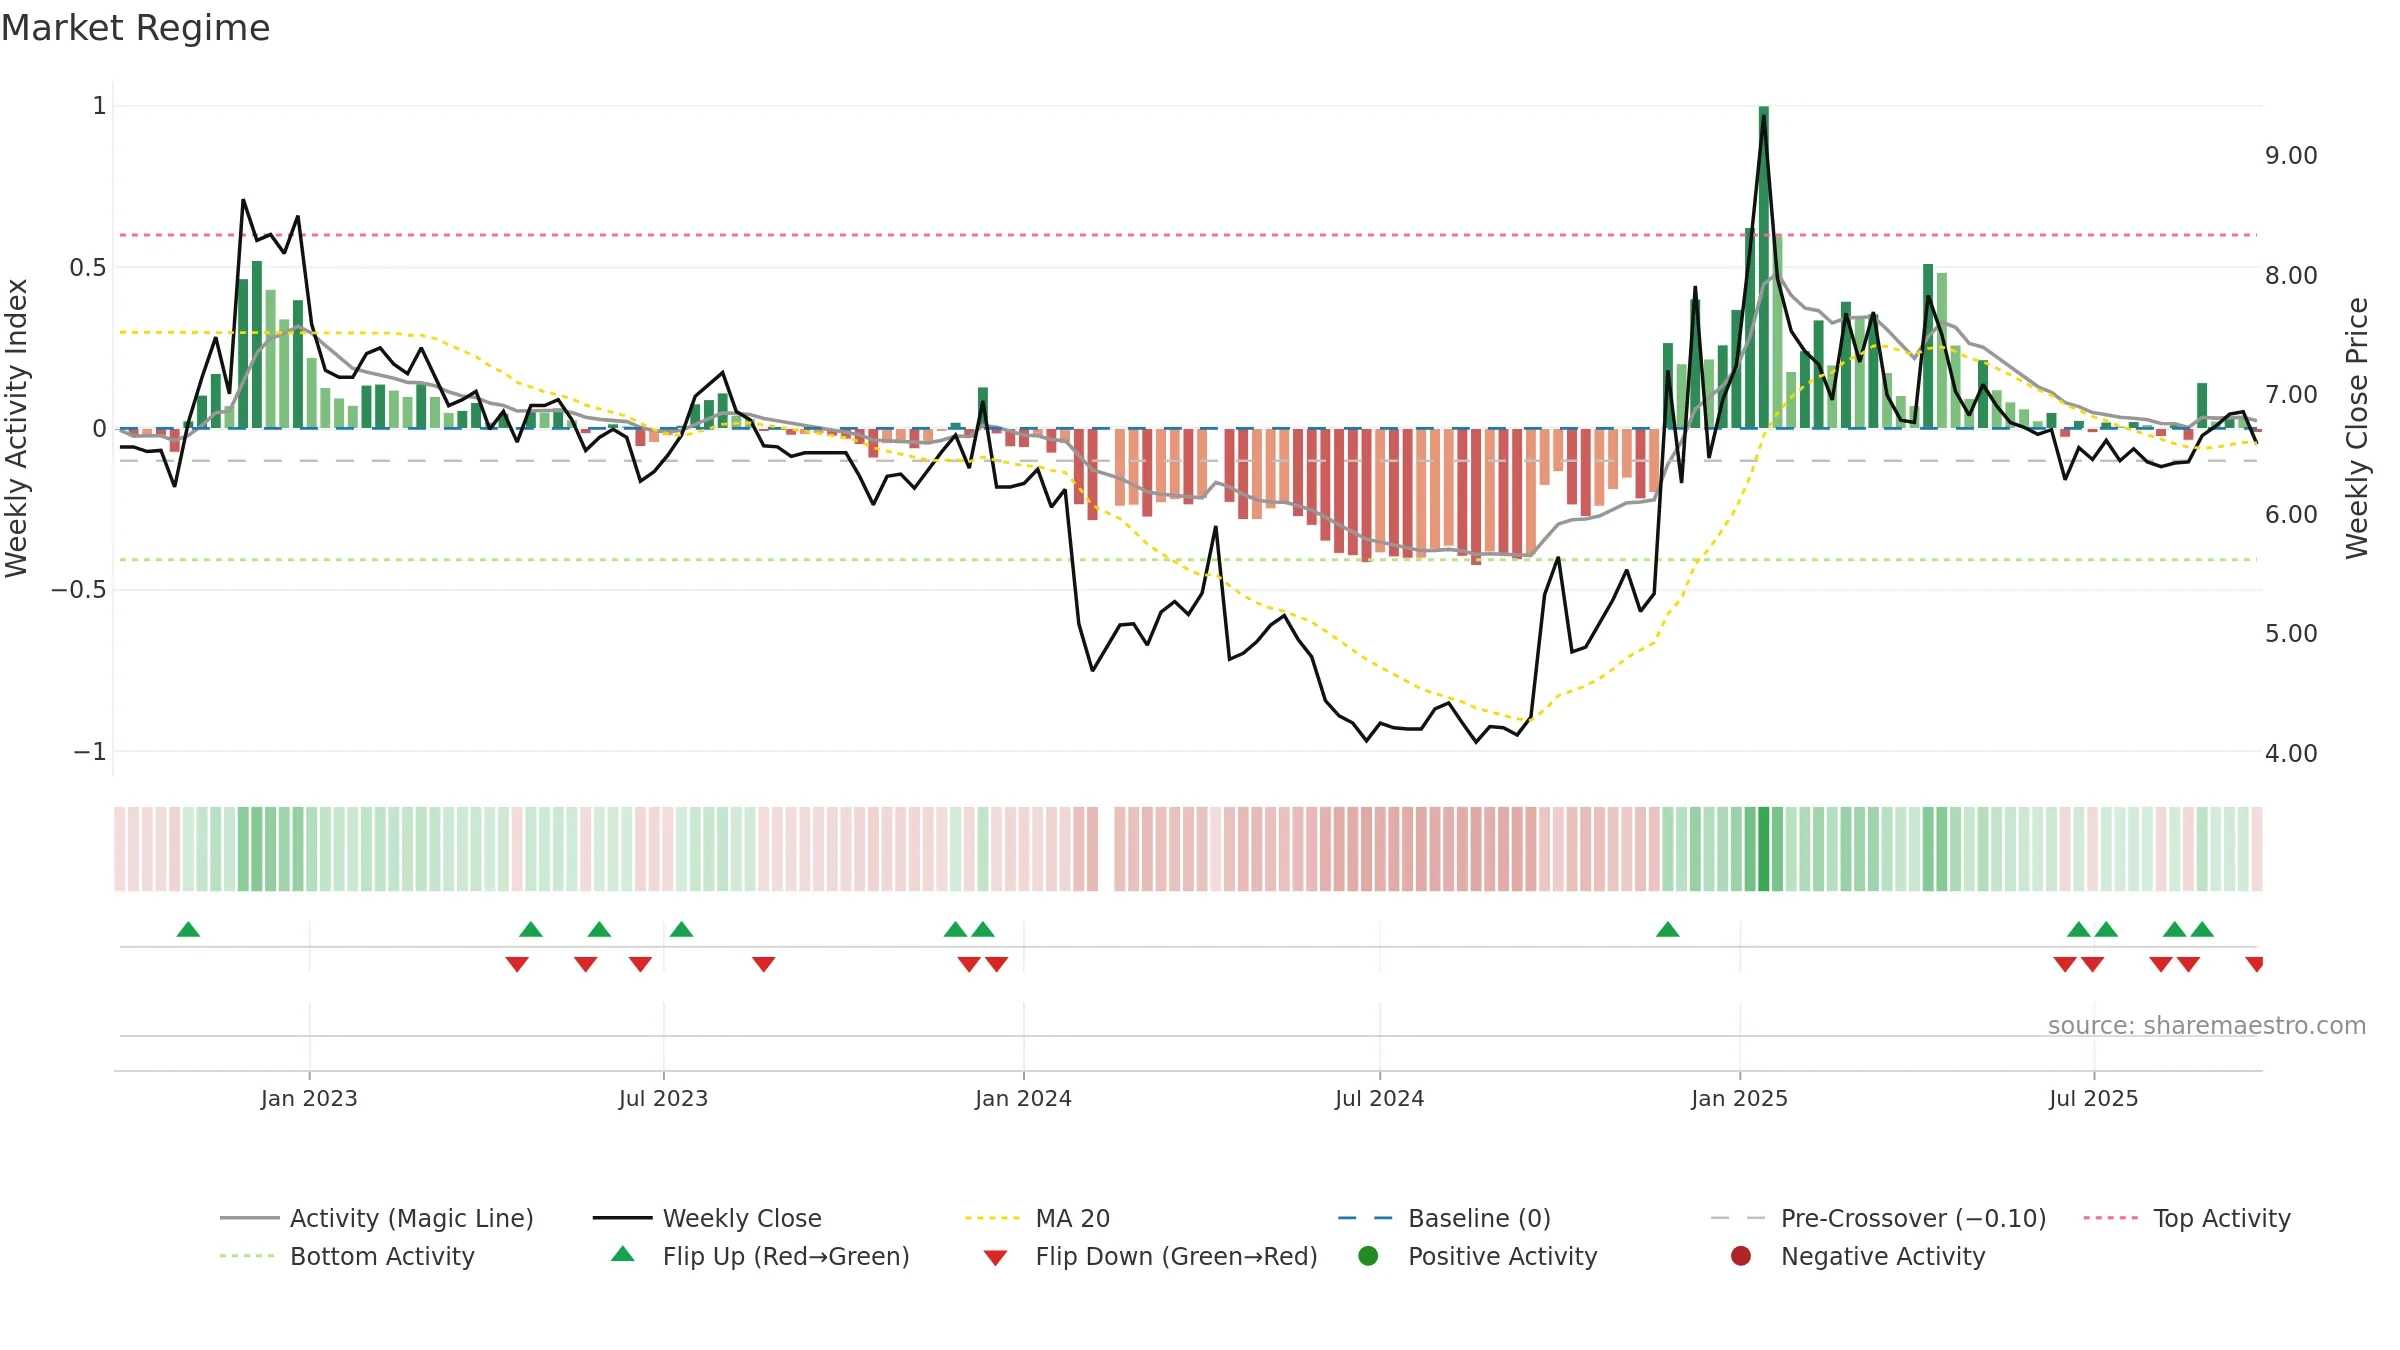This screenshot has width=2400, height=1350.
Task: Toggle the Top Activity legend entry
Action: point(2186,1218)
